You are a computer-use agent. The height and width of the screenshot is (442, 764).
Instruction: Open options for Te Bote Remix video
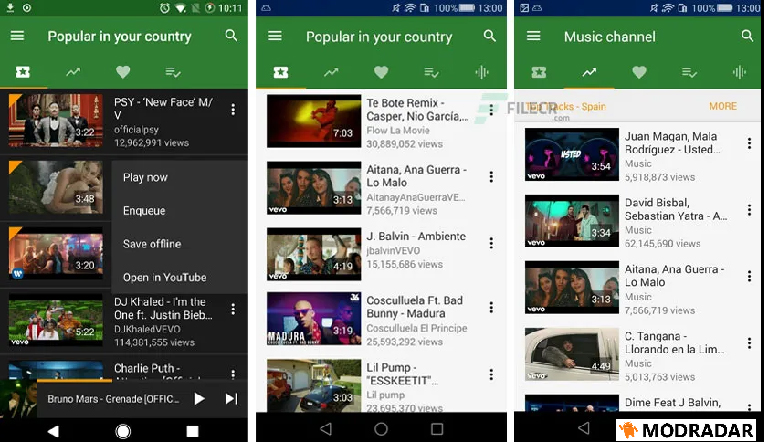tap(491, 110)
